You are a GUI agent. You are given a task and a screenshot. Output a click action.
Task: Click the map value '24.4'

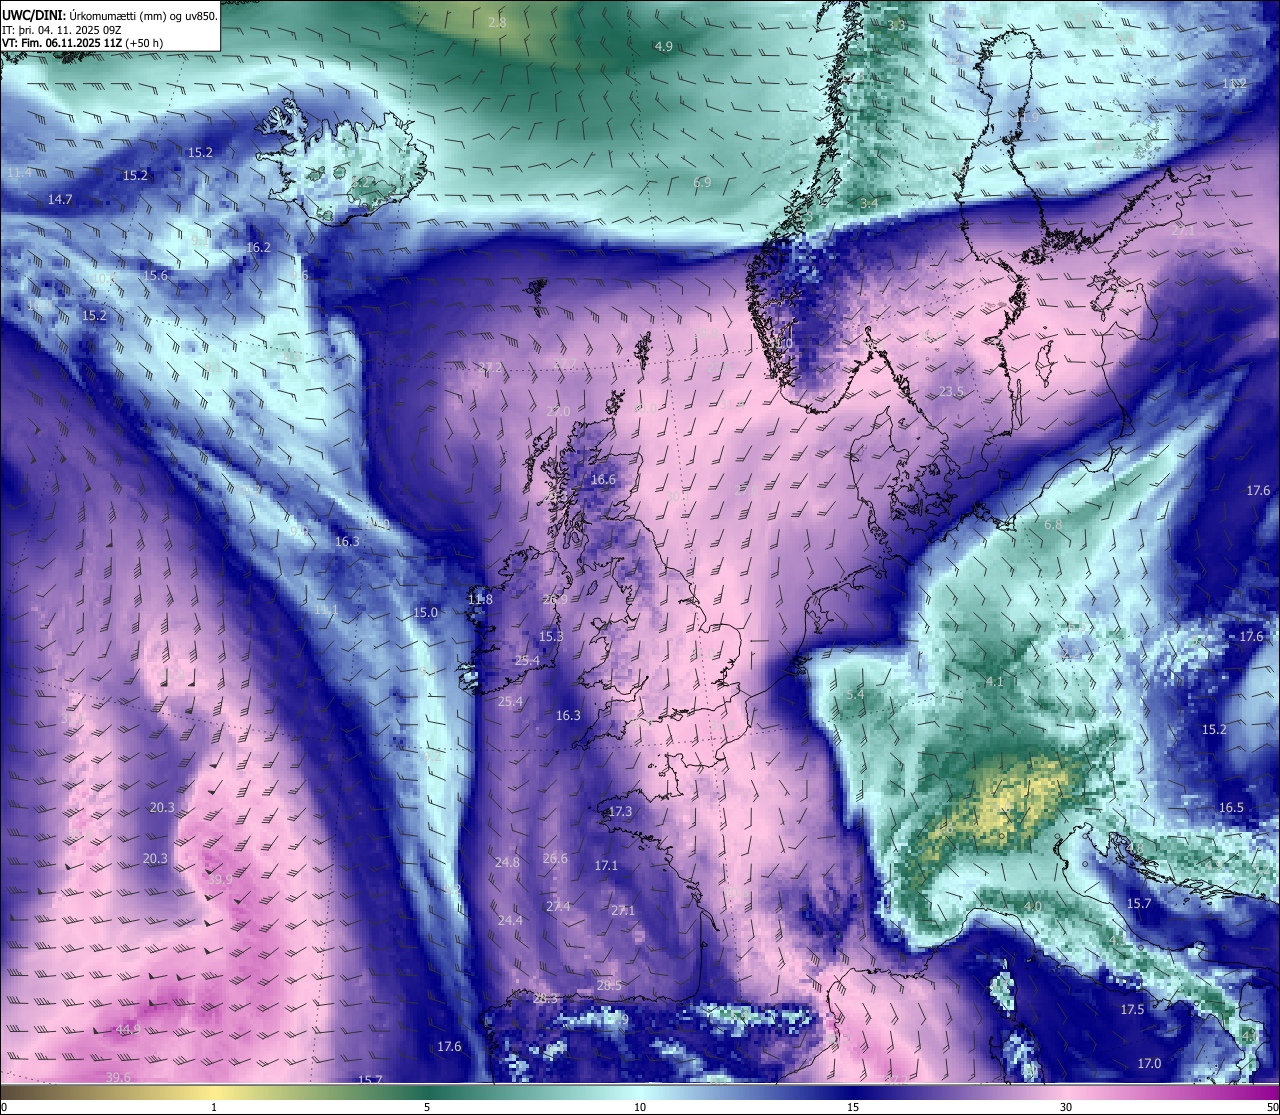point(510,921)
